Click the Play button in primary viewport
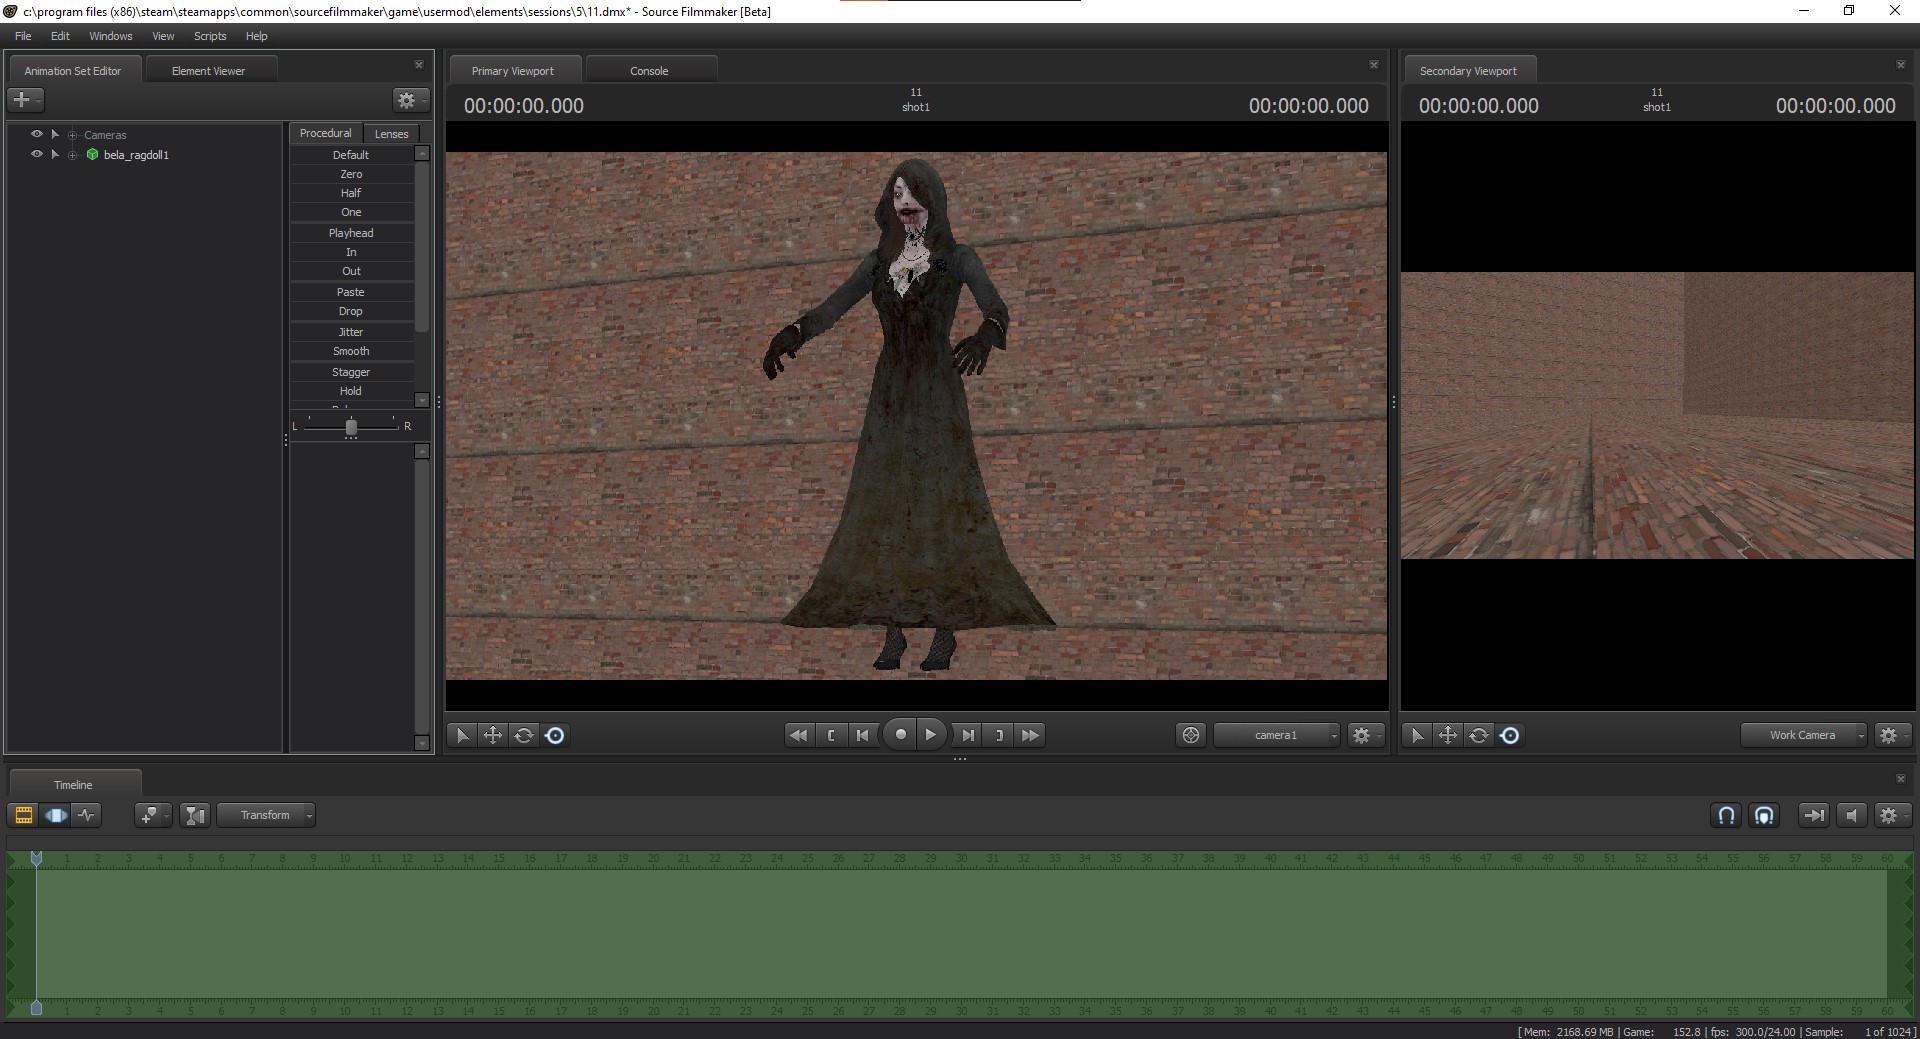1920x1039 pixels. [930, 735]
